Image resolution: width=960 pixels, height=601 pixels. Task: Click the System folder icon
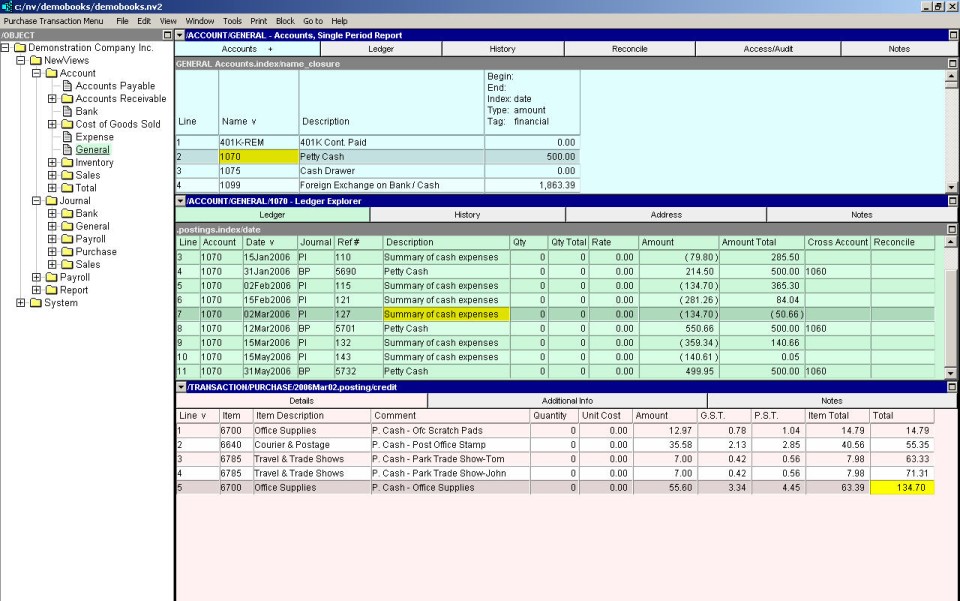click(35, 303)
